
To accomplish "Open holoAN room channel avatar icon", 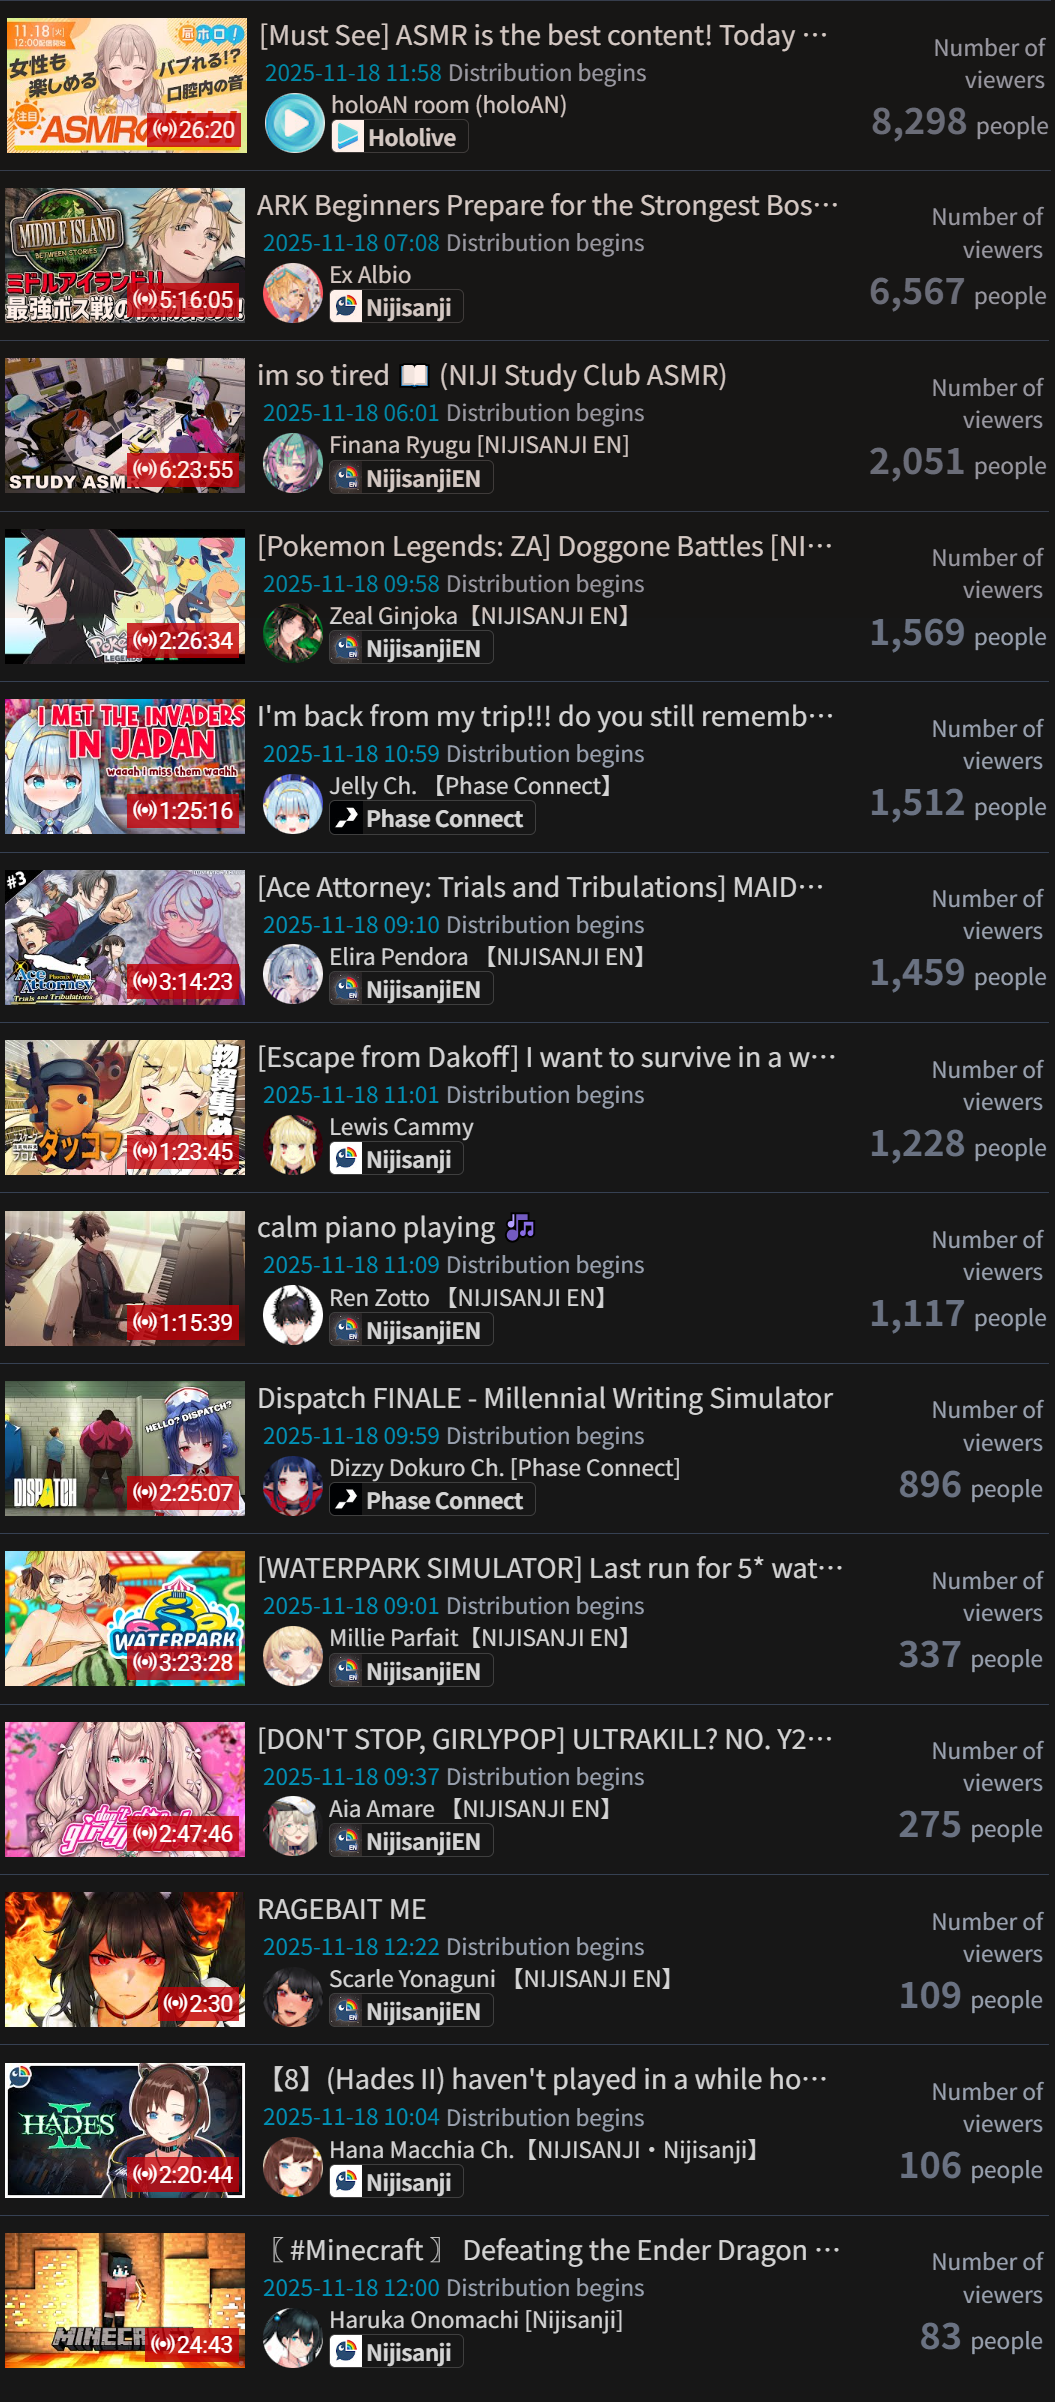I will pos(295,122).
